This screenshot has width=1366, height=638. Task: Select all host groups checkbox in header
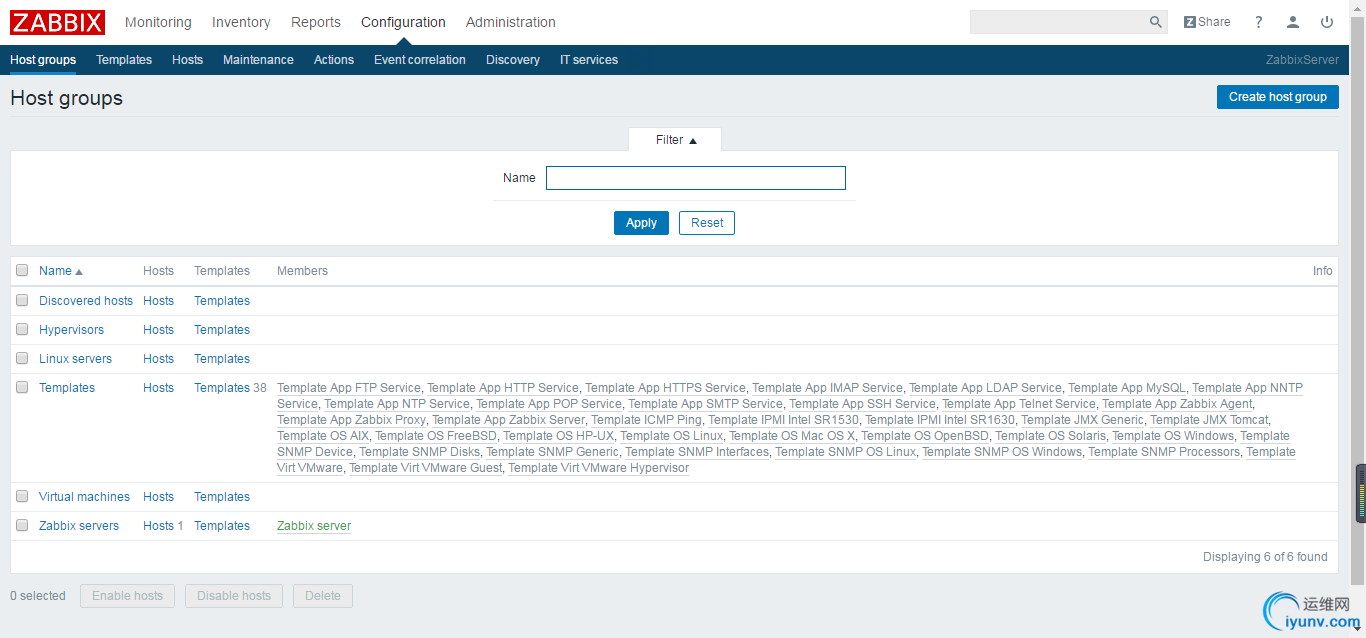22,271
